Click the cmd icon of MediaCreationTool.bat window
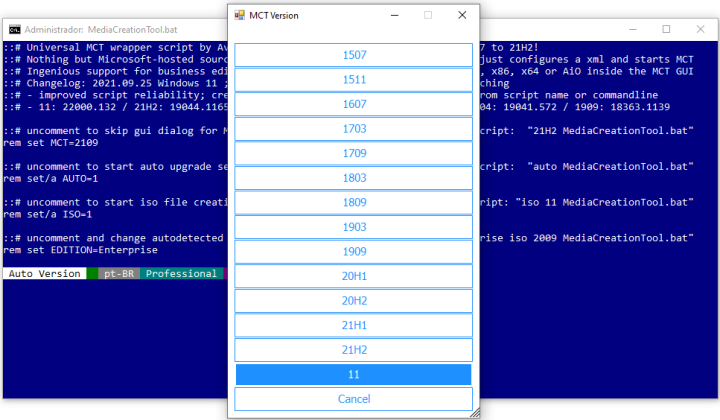The height and width of the screenshot is (420, 720). point(15,30)
